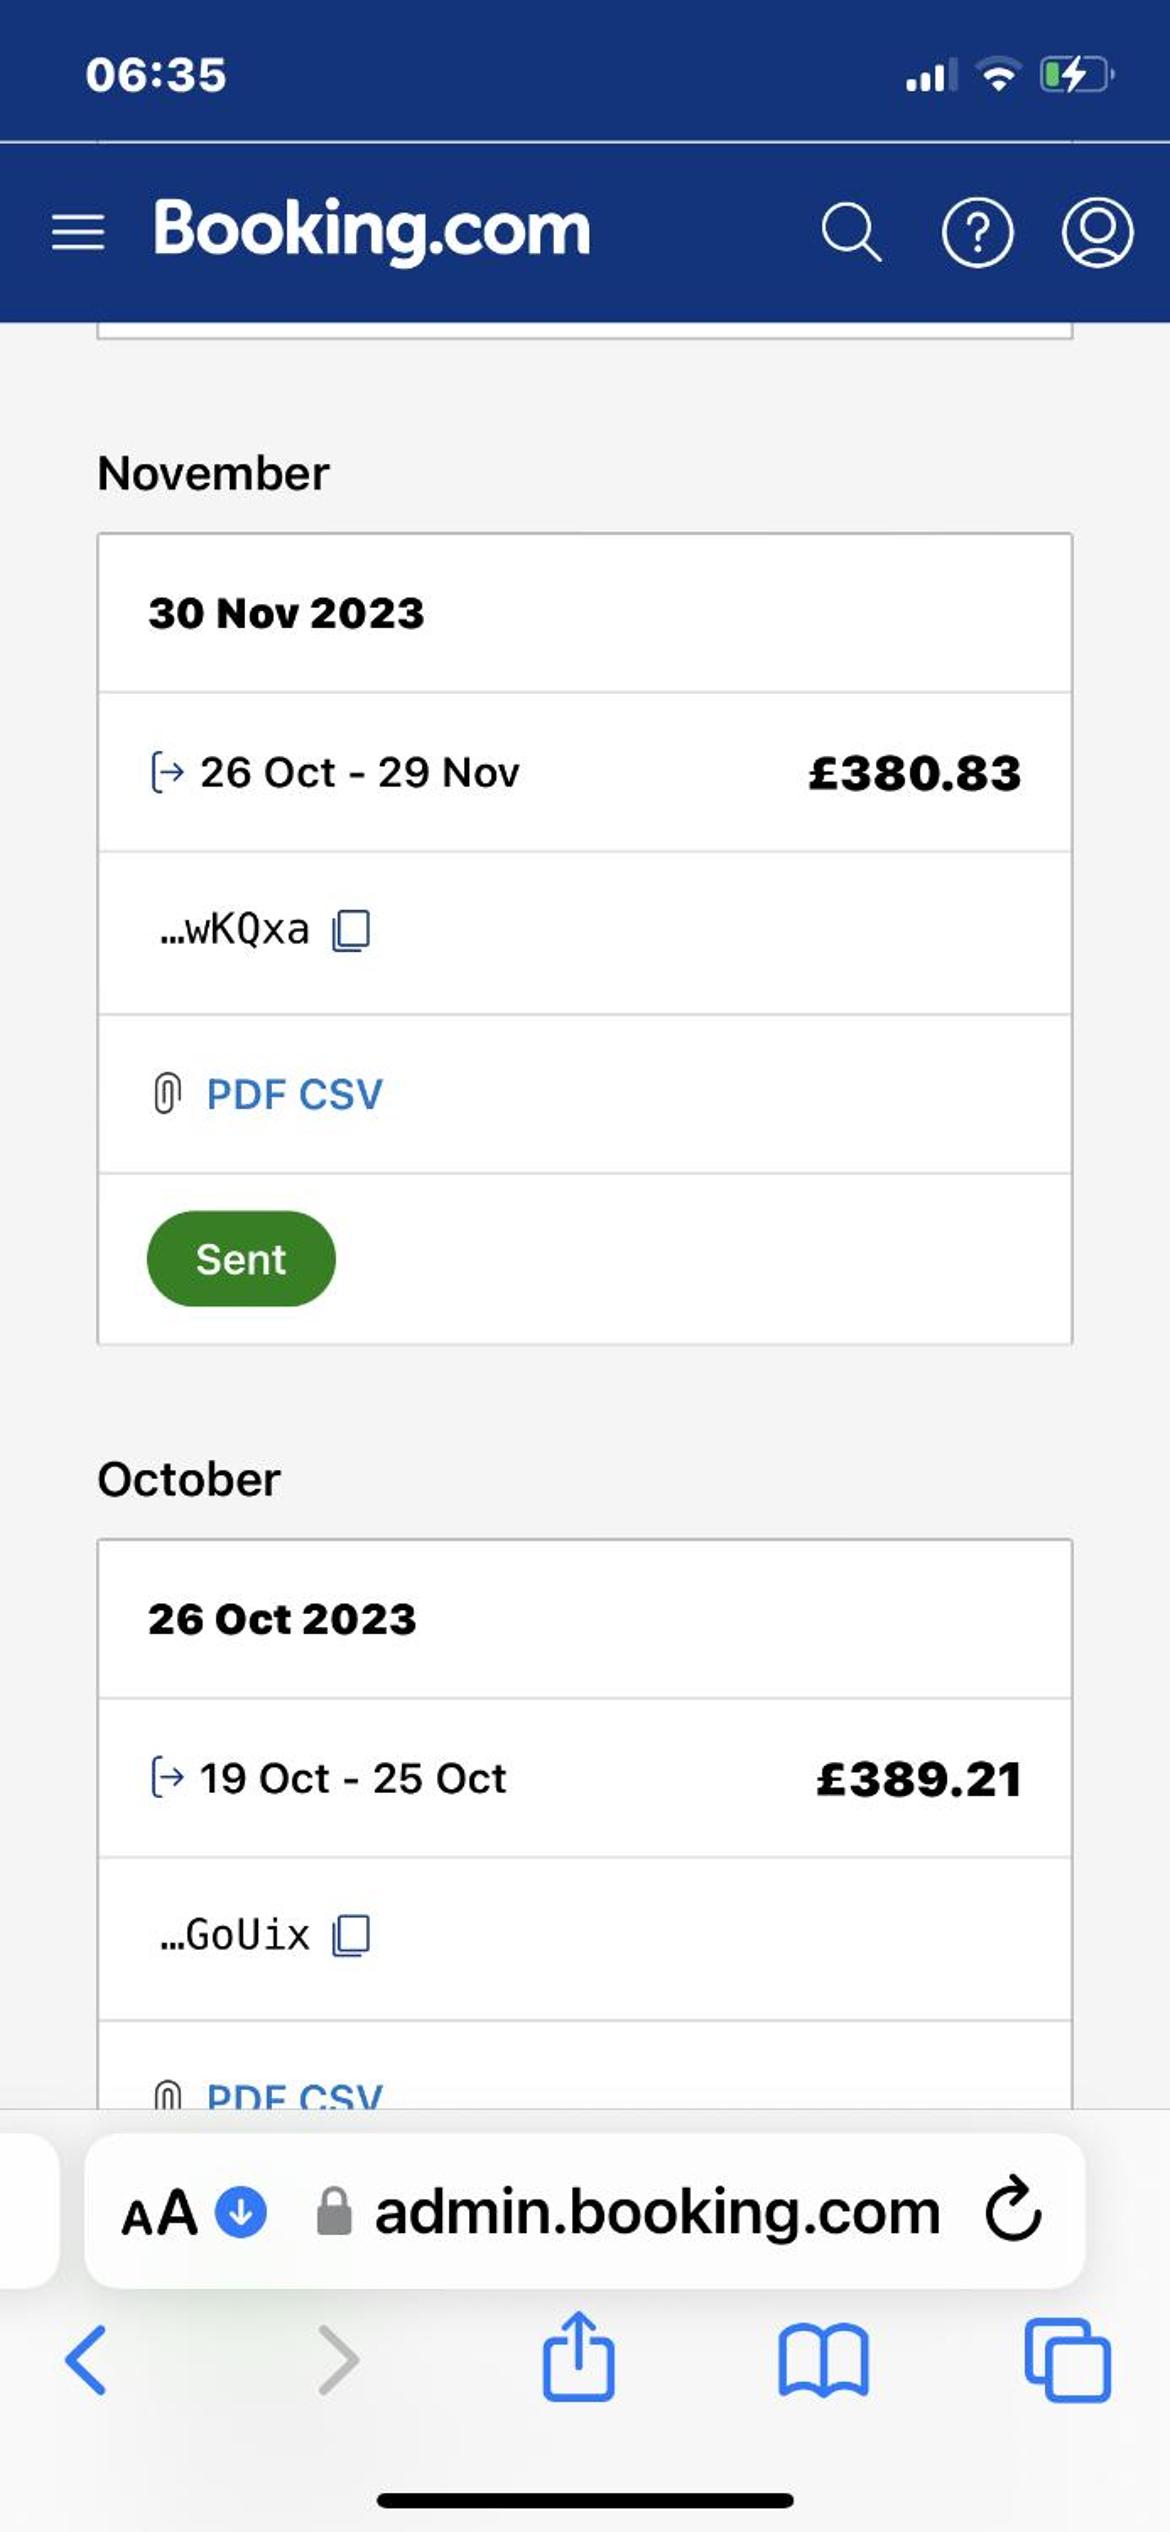Open the help question mark icon

coord(977,232)
